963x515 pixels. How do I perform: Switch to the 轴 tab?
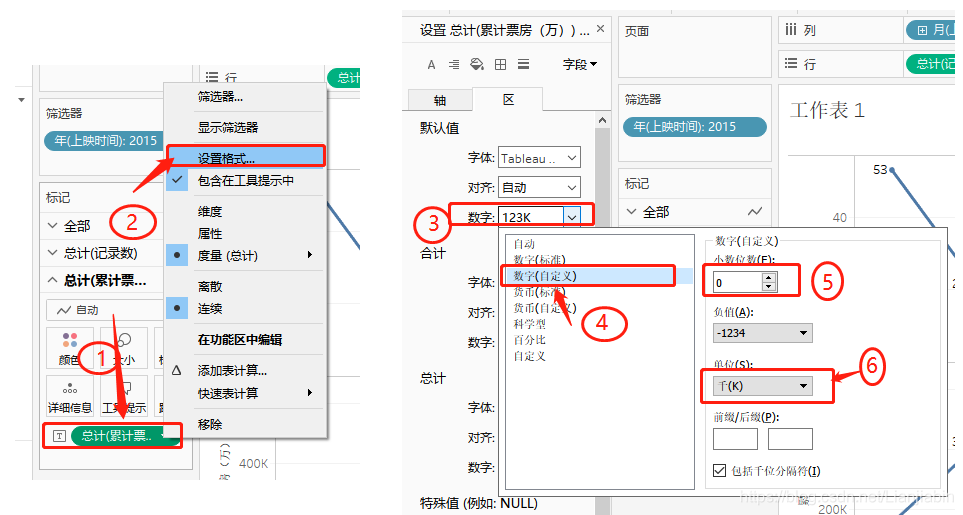point(440,100)
